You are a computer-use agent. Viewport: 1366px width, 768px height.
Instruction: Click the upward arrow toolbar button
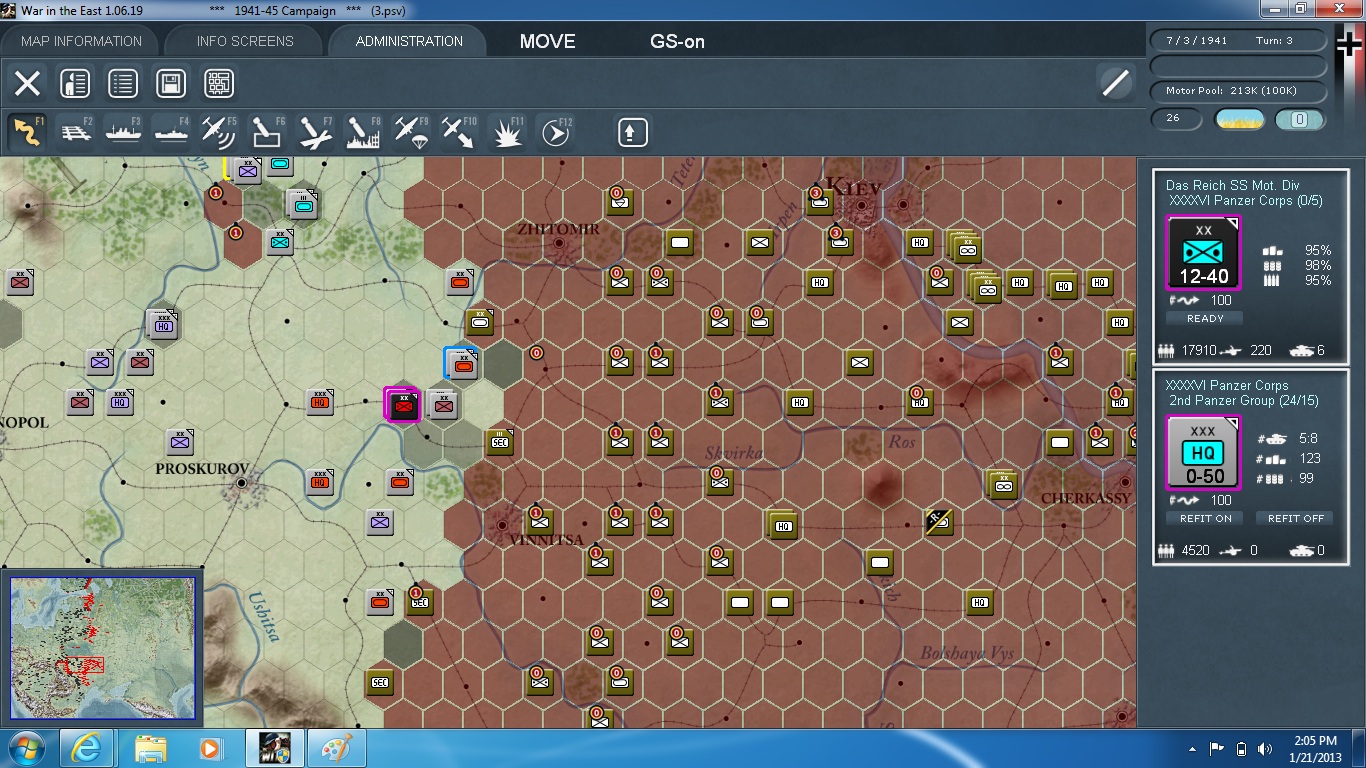633,132
